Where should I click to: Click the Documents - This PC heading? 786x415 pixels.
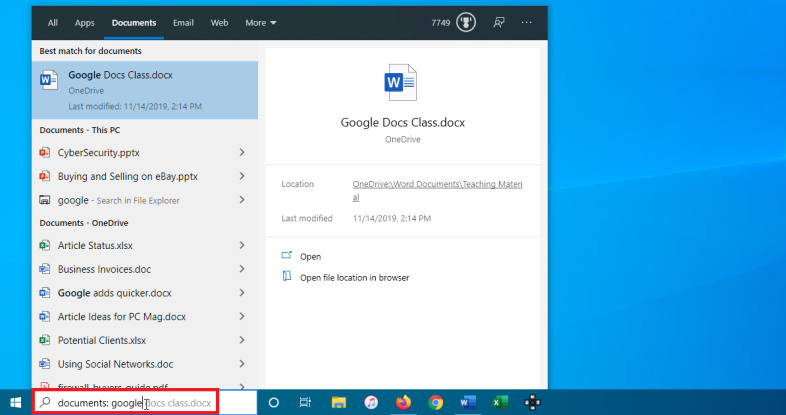[80, 130]
